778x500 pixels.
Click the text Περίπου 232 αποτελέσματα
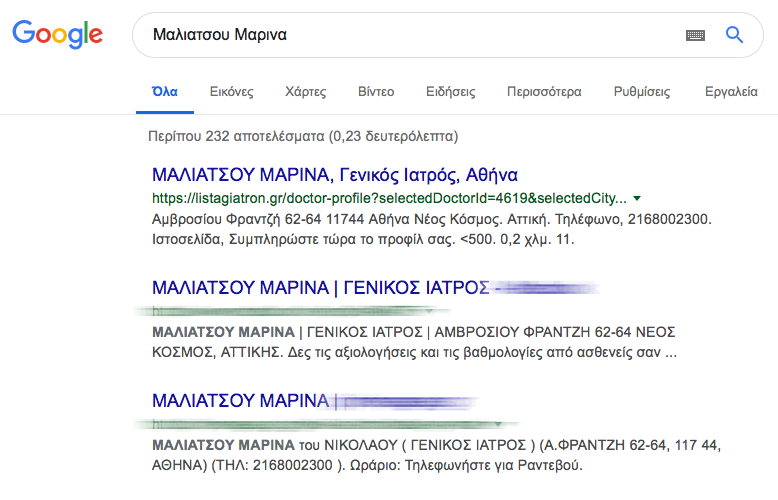(236, 136)
